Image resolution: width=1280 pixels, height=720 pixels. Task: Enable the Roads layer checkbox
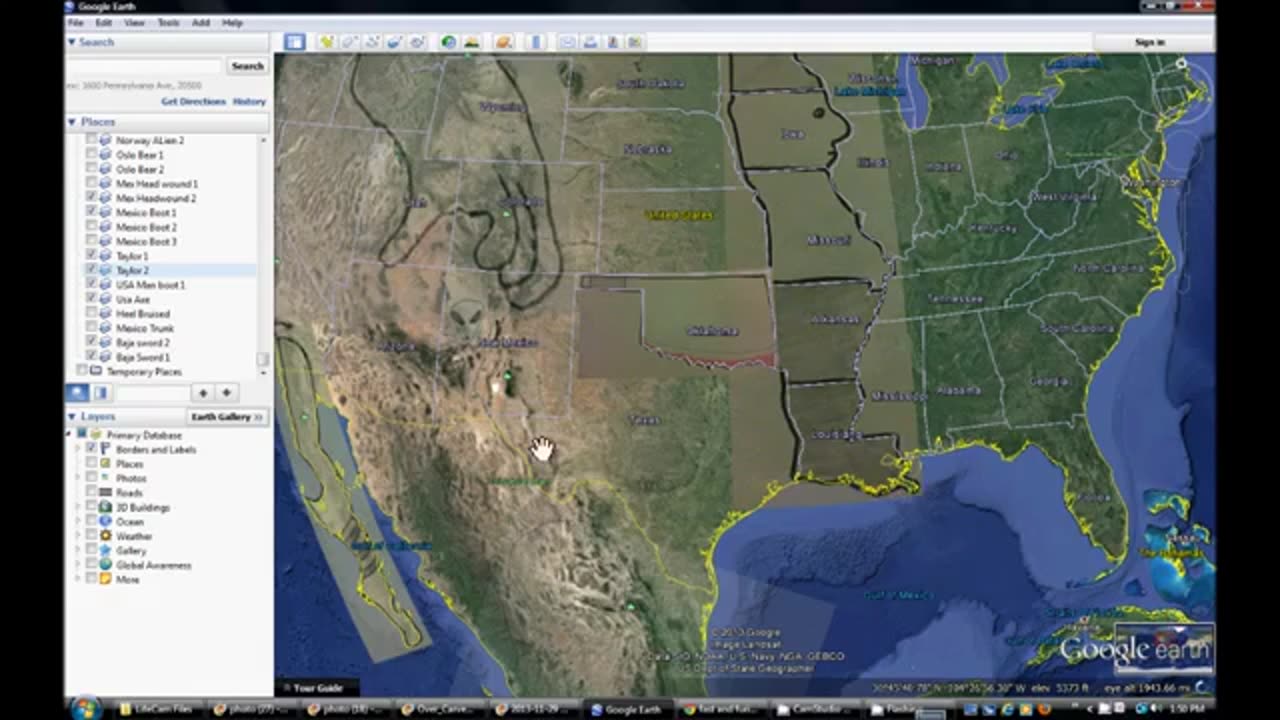pos(92,493)
